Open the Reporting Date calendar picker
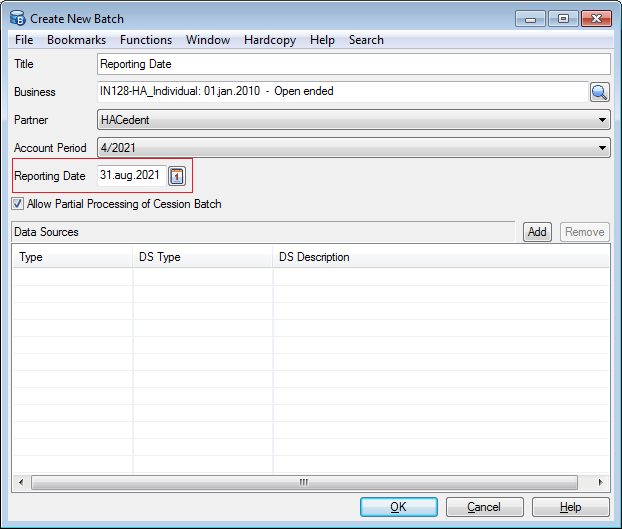The height and width of the screenshot is (529, 622). click(x=176, y=176)
